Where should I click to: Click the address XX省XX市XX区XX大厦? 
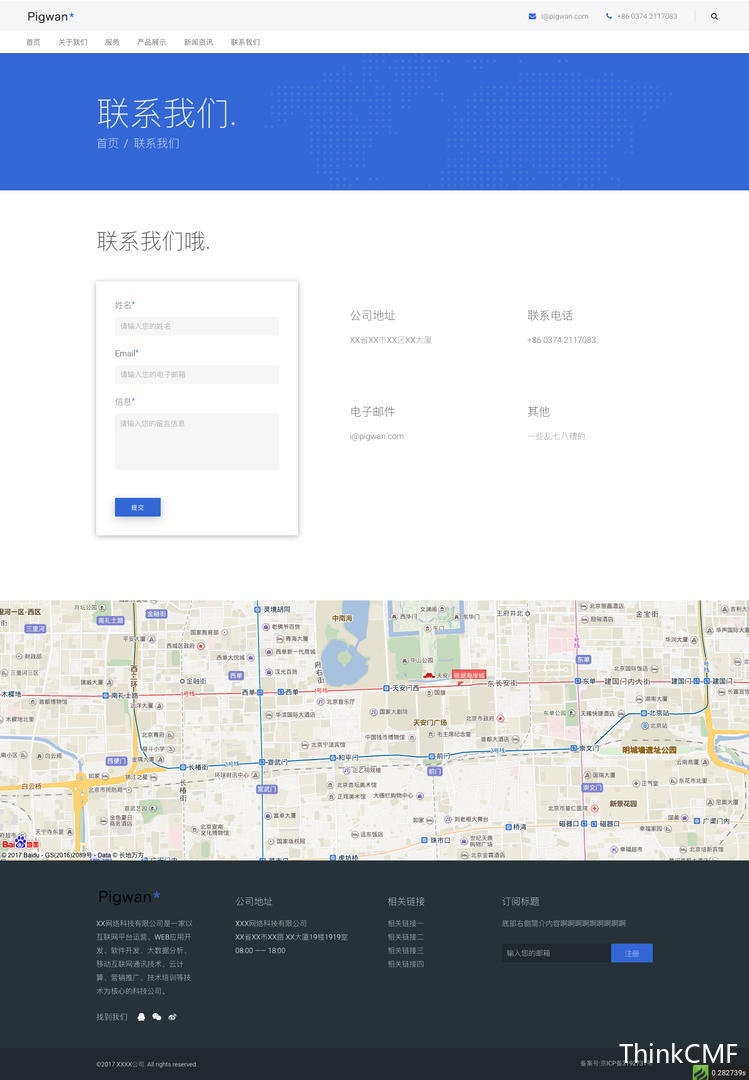(x=391, y=340)
